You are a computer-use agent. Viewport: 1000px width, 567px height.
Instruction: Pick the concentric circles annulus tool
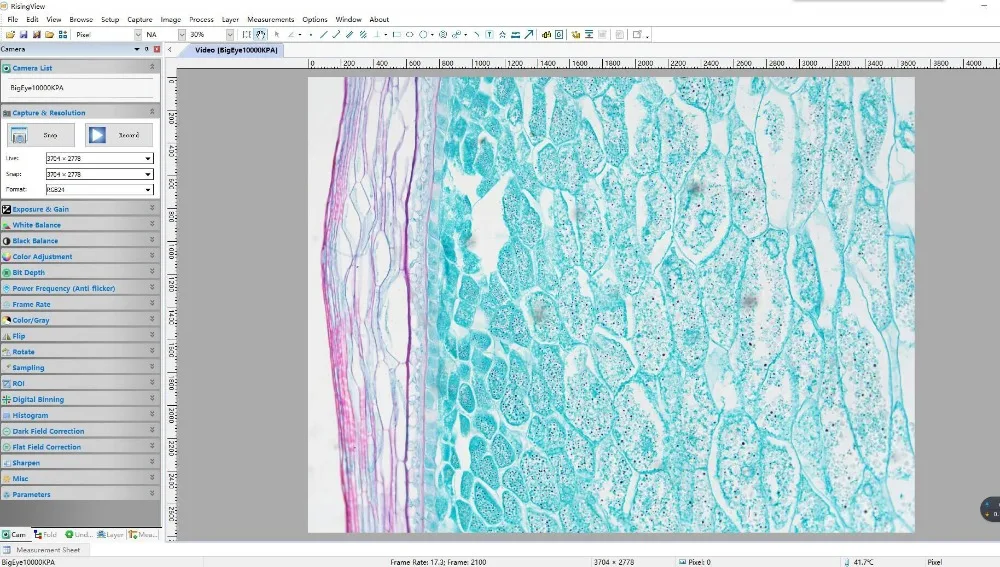[x=443, y=34]
